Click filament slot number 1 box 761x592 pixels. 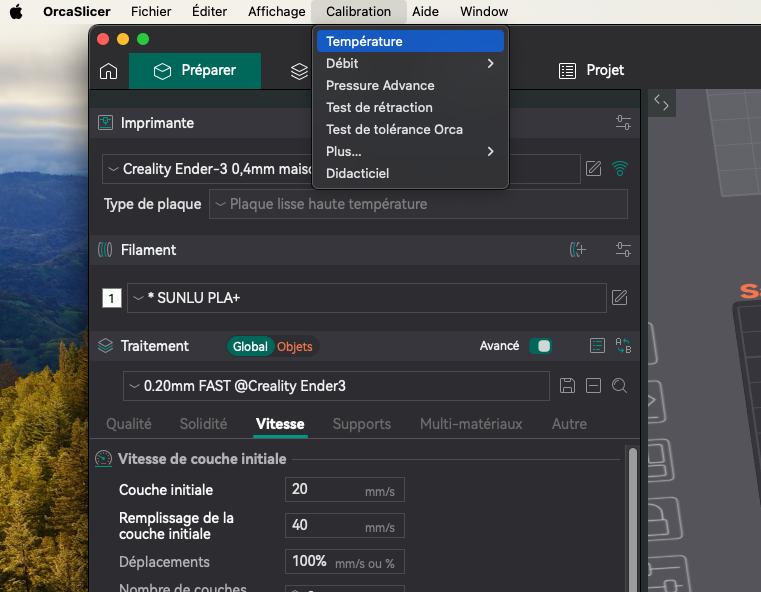(112, 298)
